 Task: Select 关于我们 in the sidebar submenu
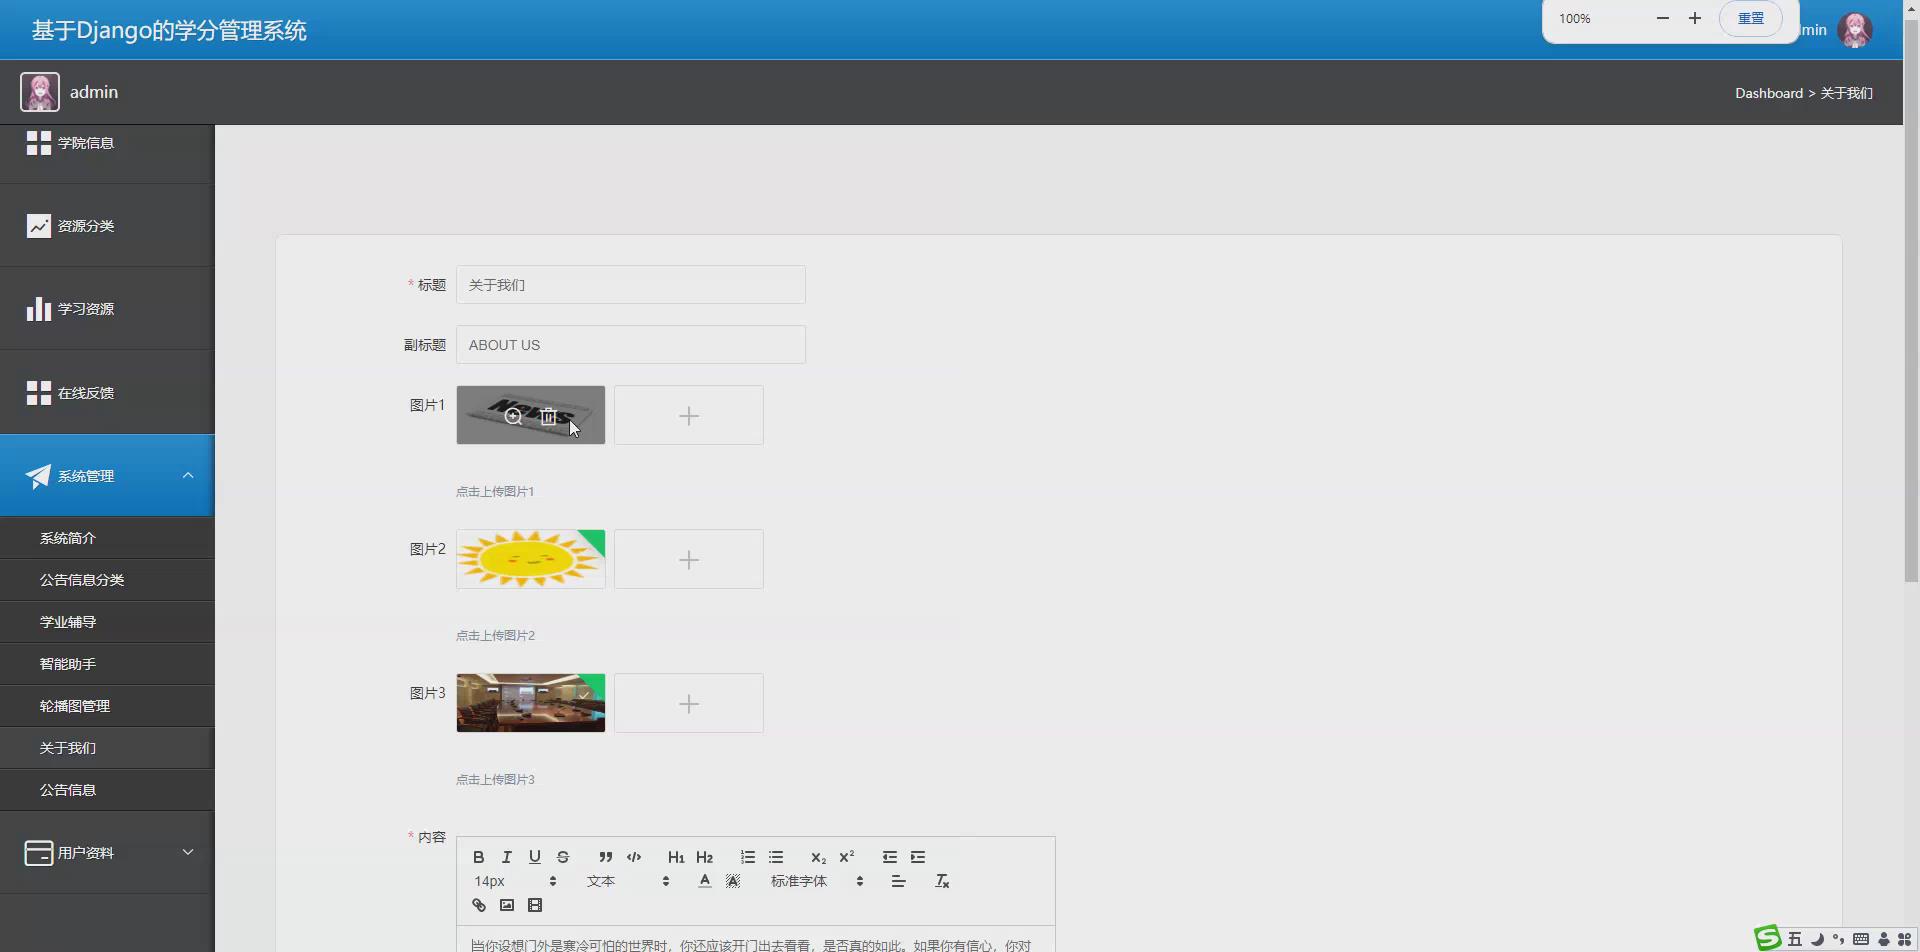[107, 748]
